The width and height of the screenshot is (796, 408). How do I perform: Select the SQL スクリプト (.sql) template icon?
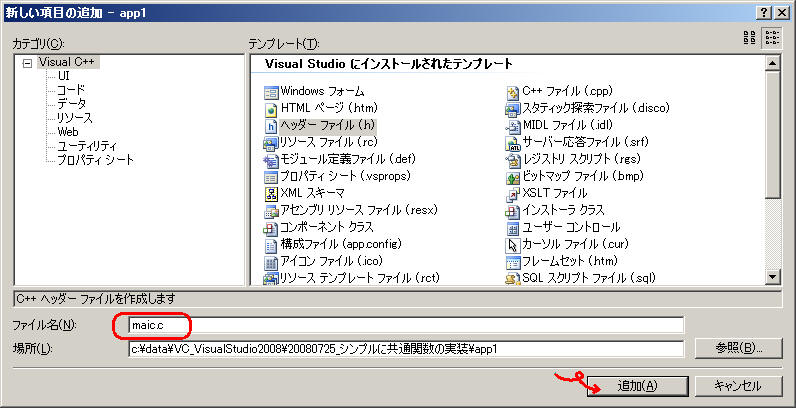point(513,278)
